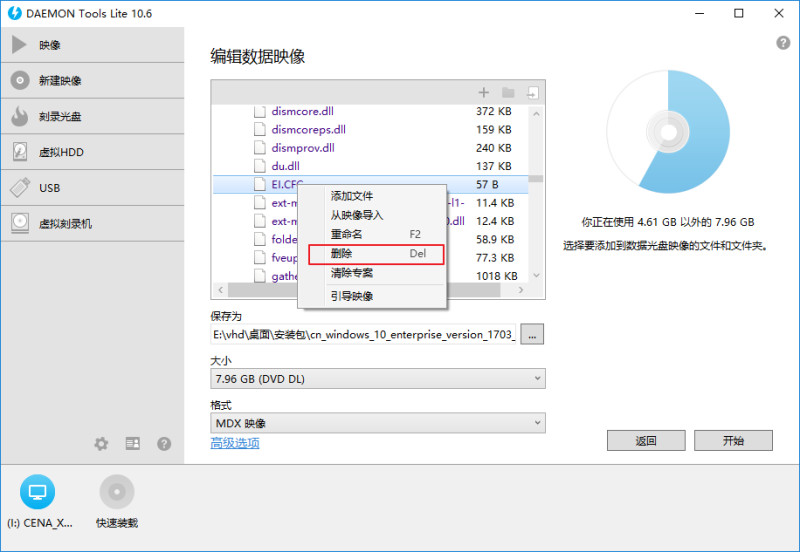Click the 返回 button

[x=646, y=441]
